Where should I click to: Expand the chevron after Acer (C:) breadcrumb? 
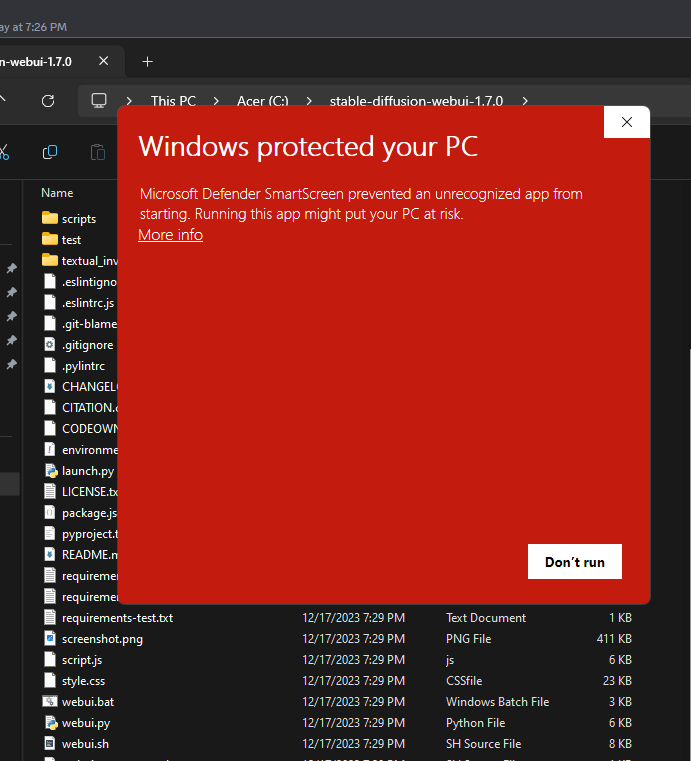pyautogui.click(x=309, y=101)
